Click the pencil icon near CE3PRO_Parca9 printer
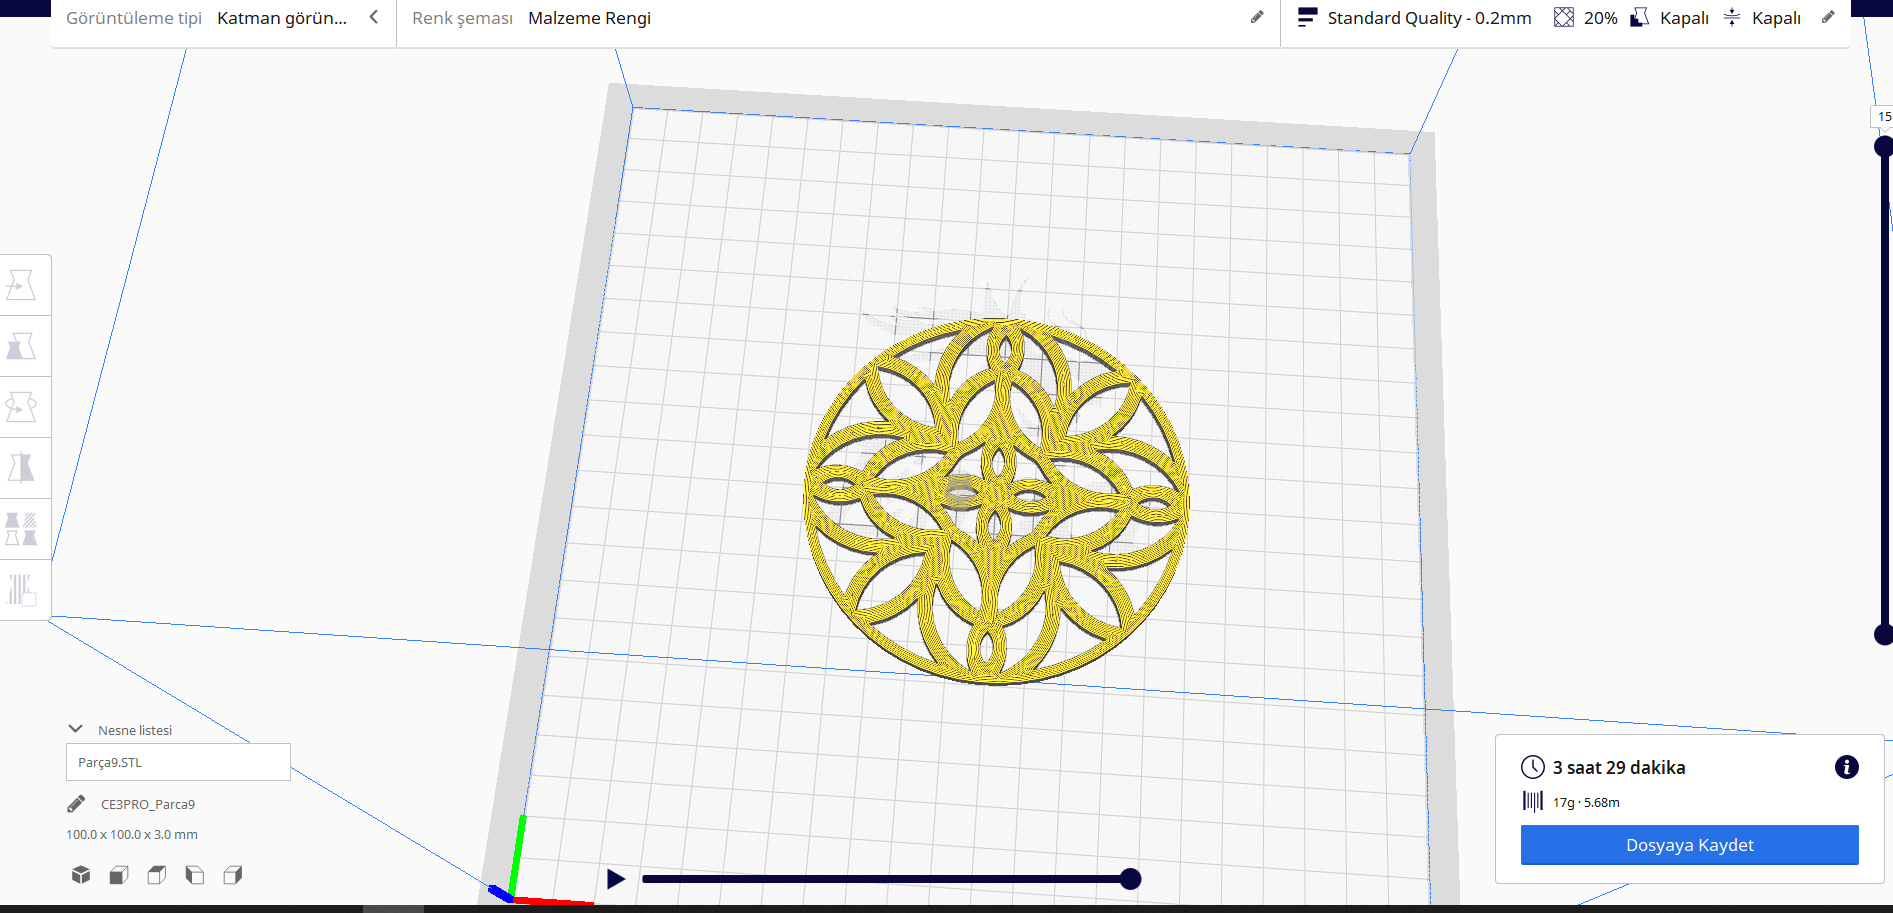Screen dimensions: 1893x913 [76, 803]
